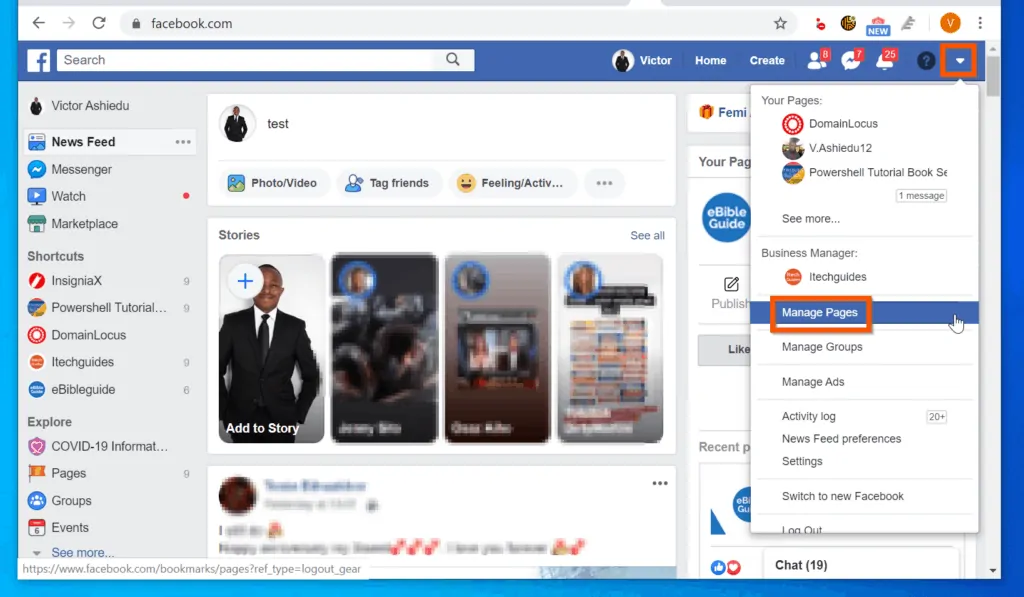Open News Feed preferences menu item
The image size is (1024, 597).
[841, 438]
